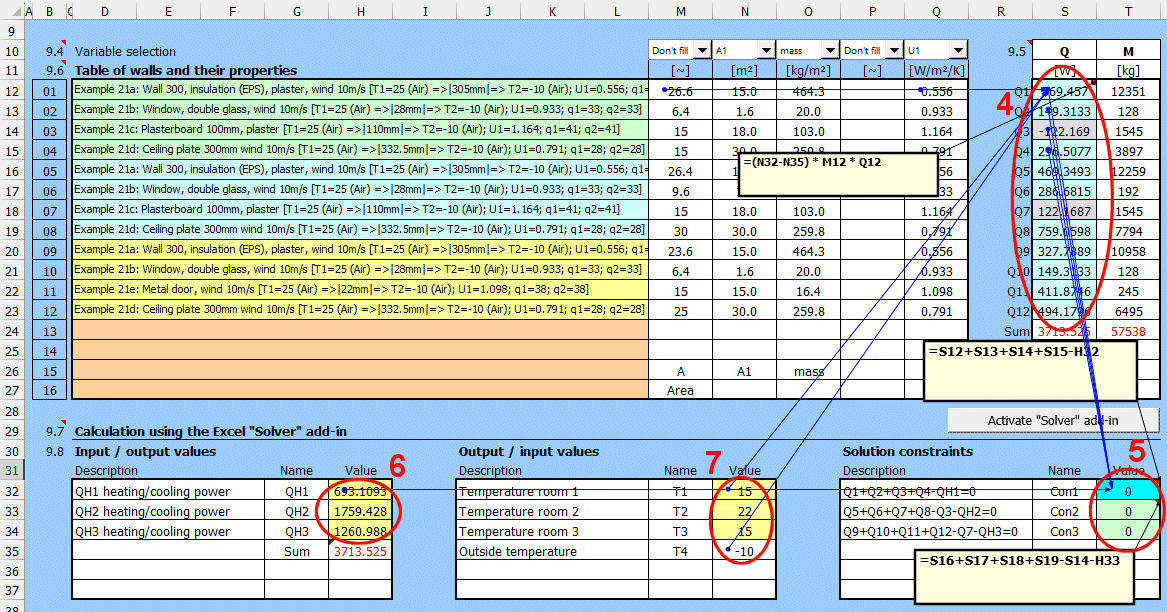The image size is (1167, 612).
Task: Select the column H header
Action: [360, 12]
